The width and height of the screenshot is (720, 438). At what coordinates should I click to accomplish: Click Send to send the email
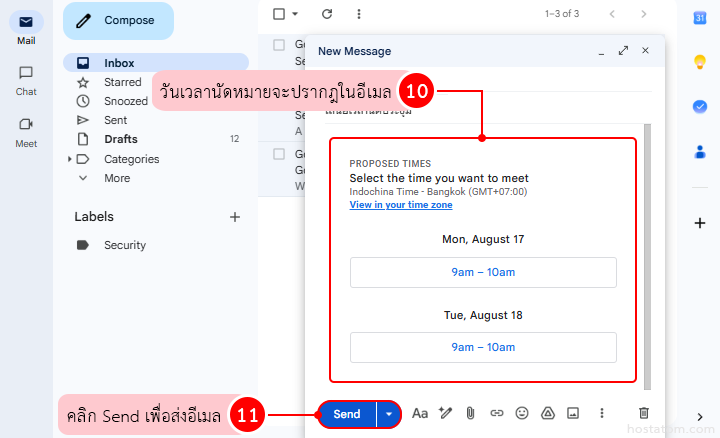[347, 414]
